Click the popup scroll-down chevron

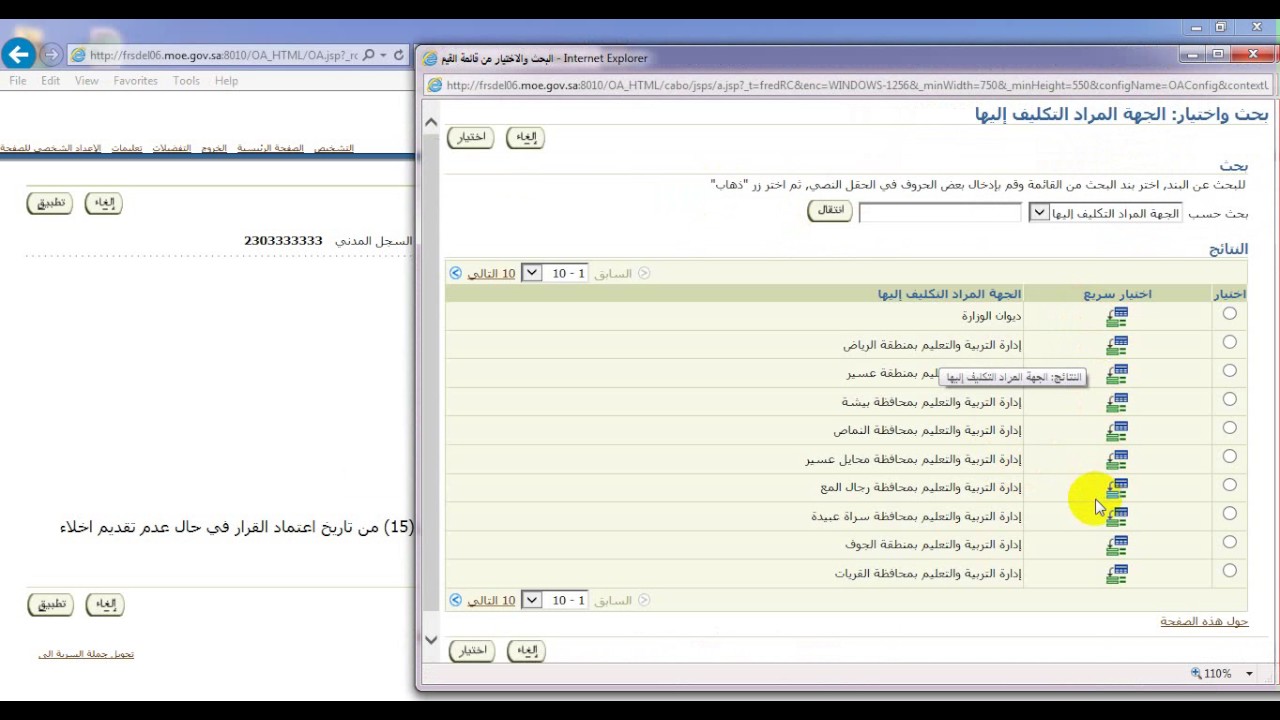431,640
